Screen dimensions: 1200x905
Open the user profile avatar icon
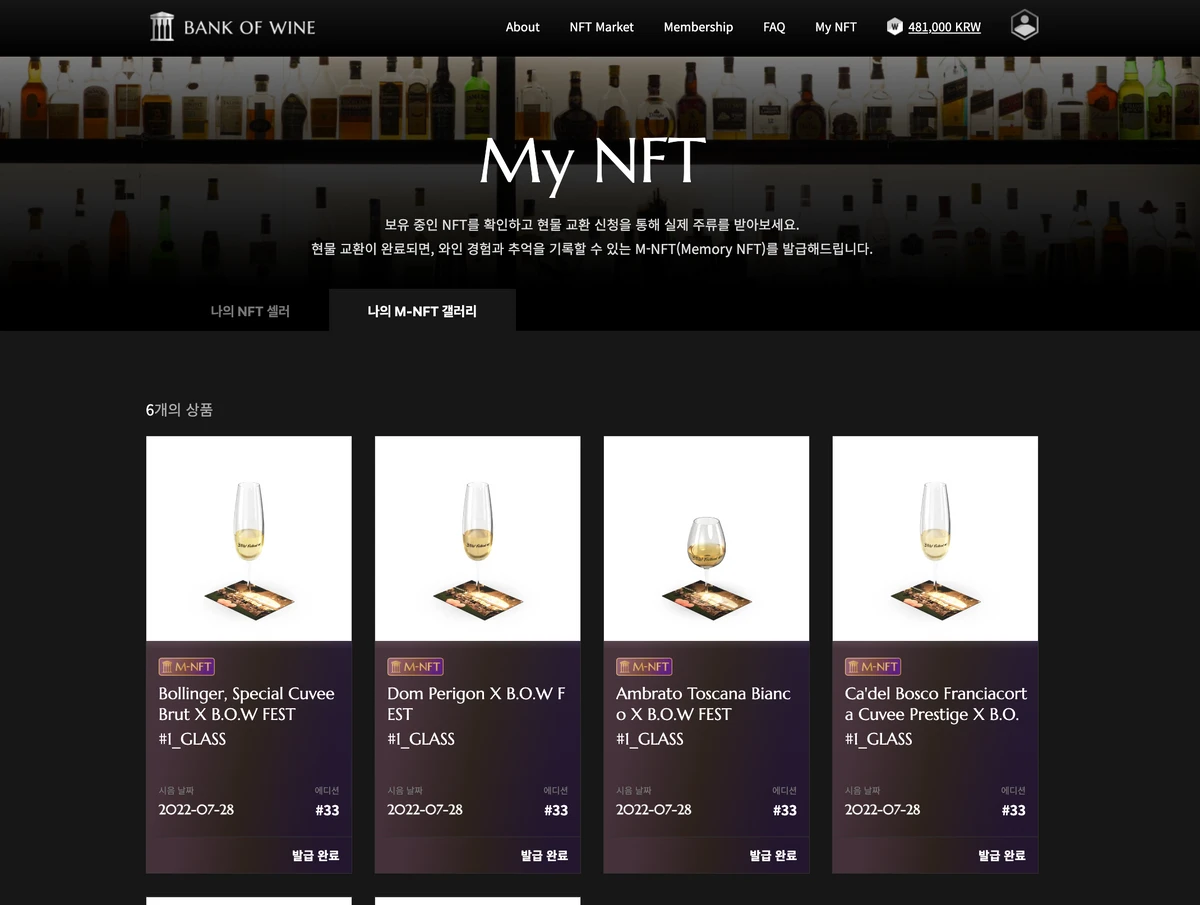(x=1024, y=26)
